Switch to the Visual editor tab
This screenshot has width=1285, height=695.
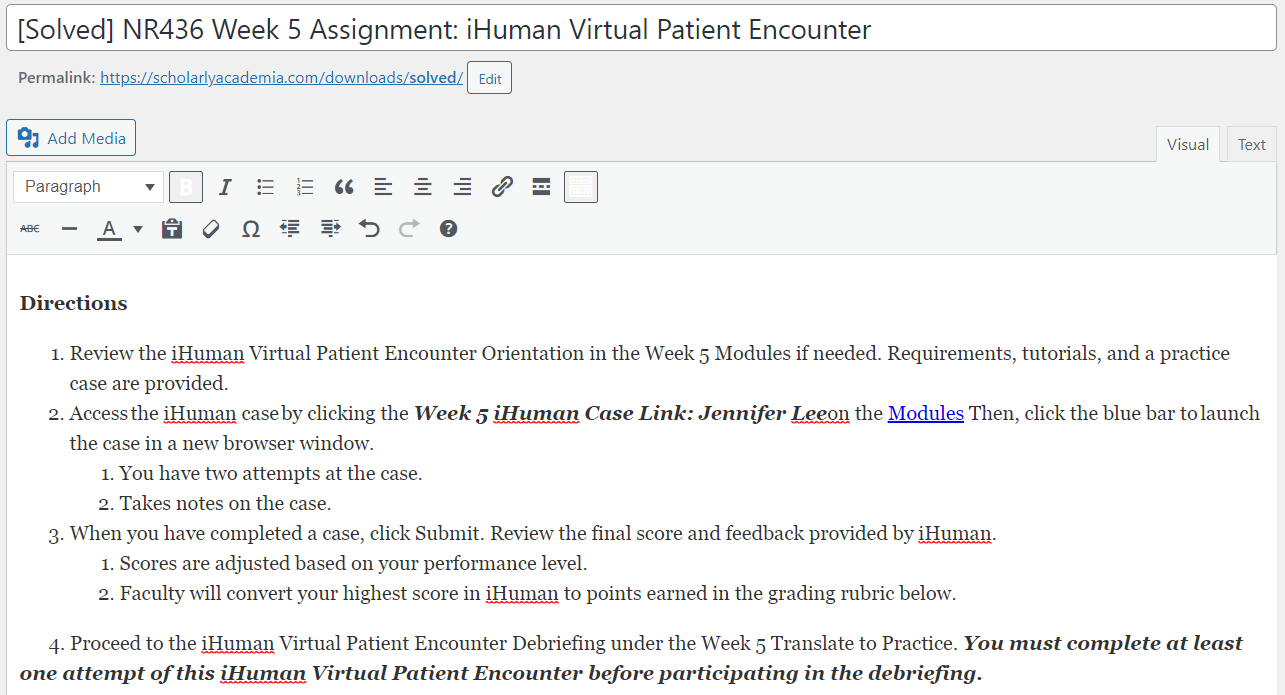[1188, 144]
